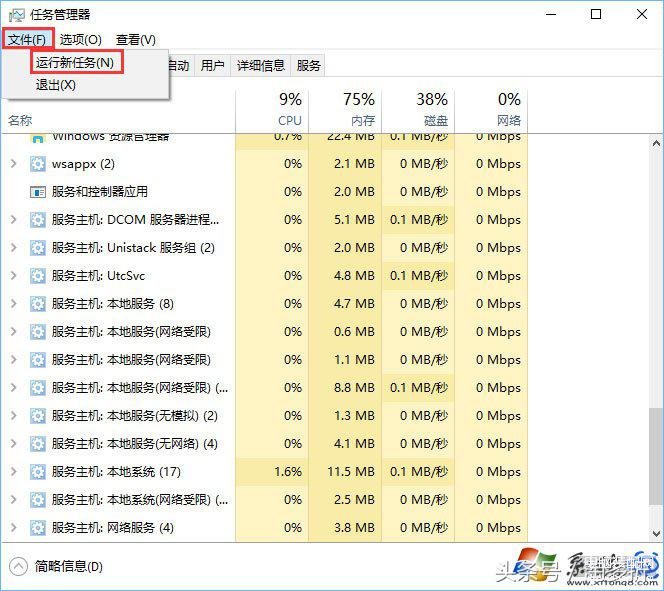Expand 服务主机: 本地服务 (8) row
The height and width of the screenshot is (591, 664).
13,304
